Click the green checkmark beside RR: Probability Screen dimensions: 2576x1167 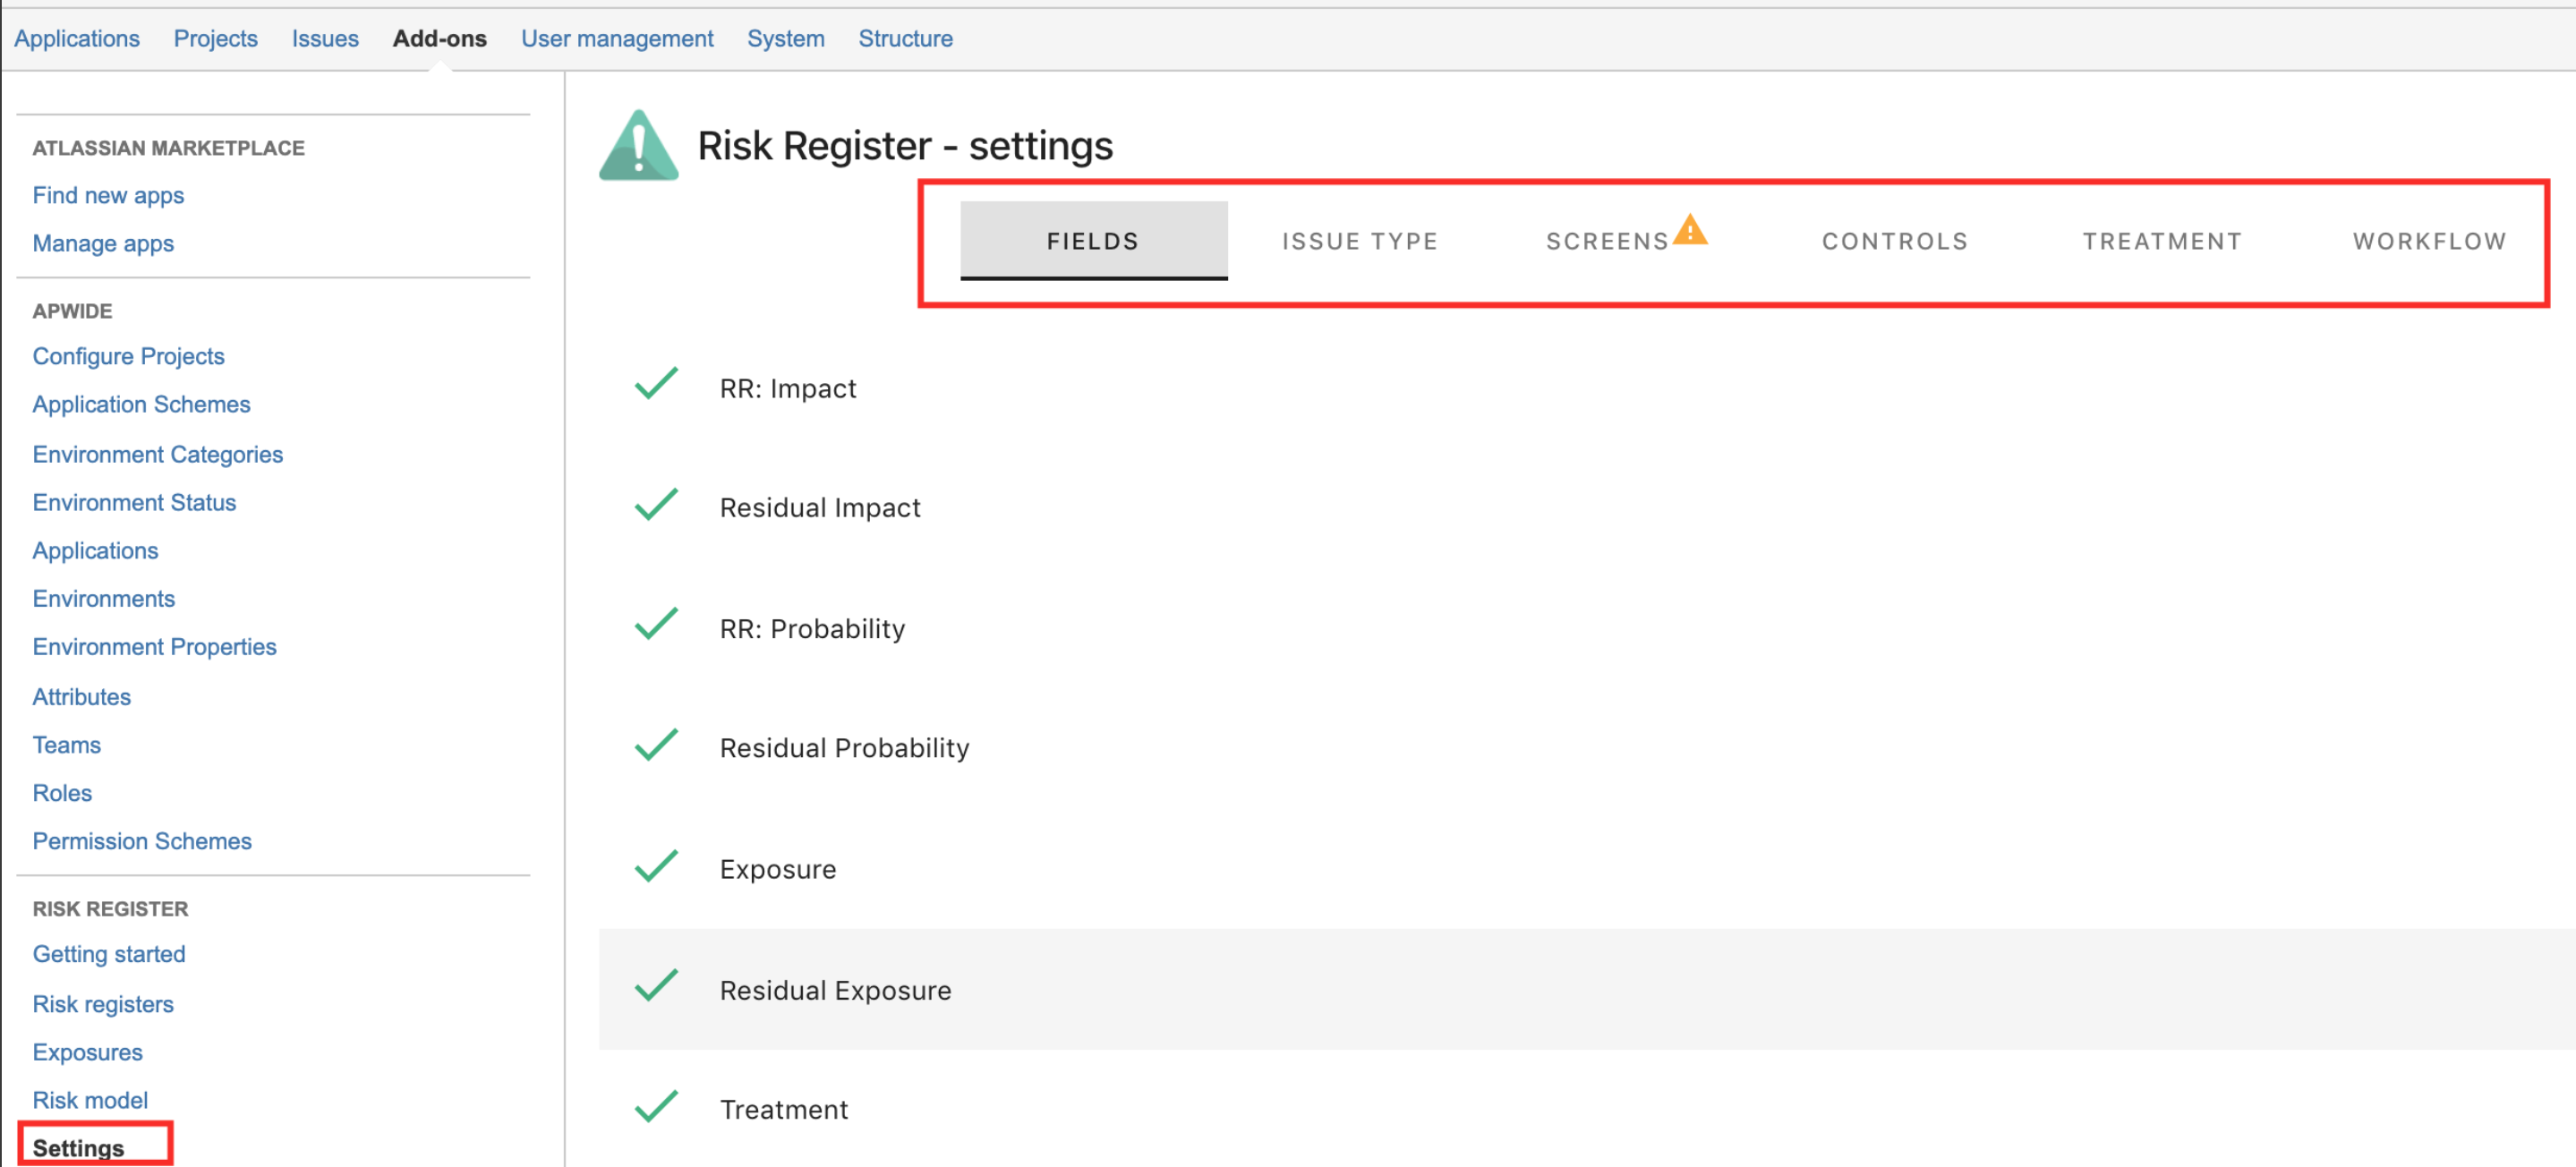[x=656, y=625]
